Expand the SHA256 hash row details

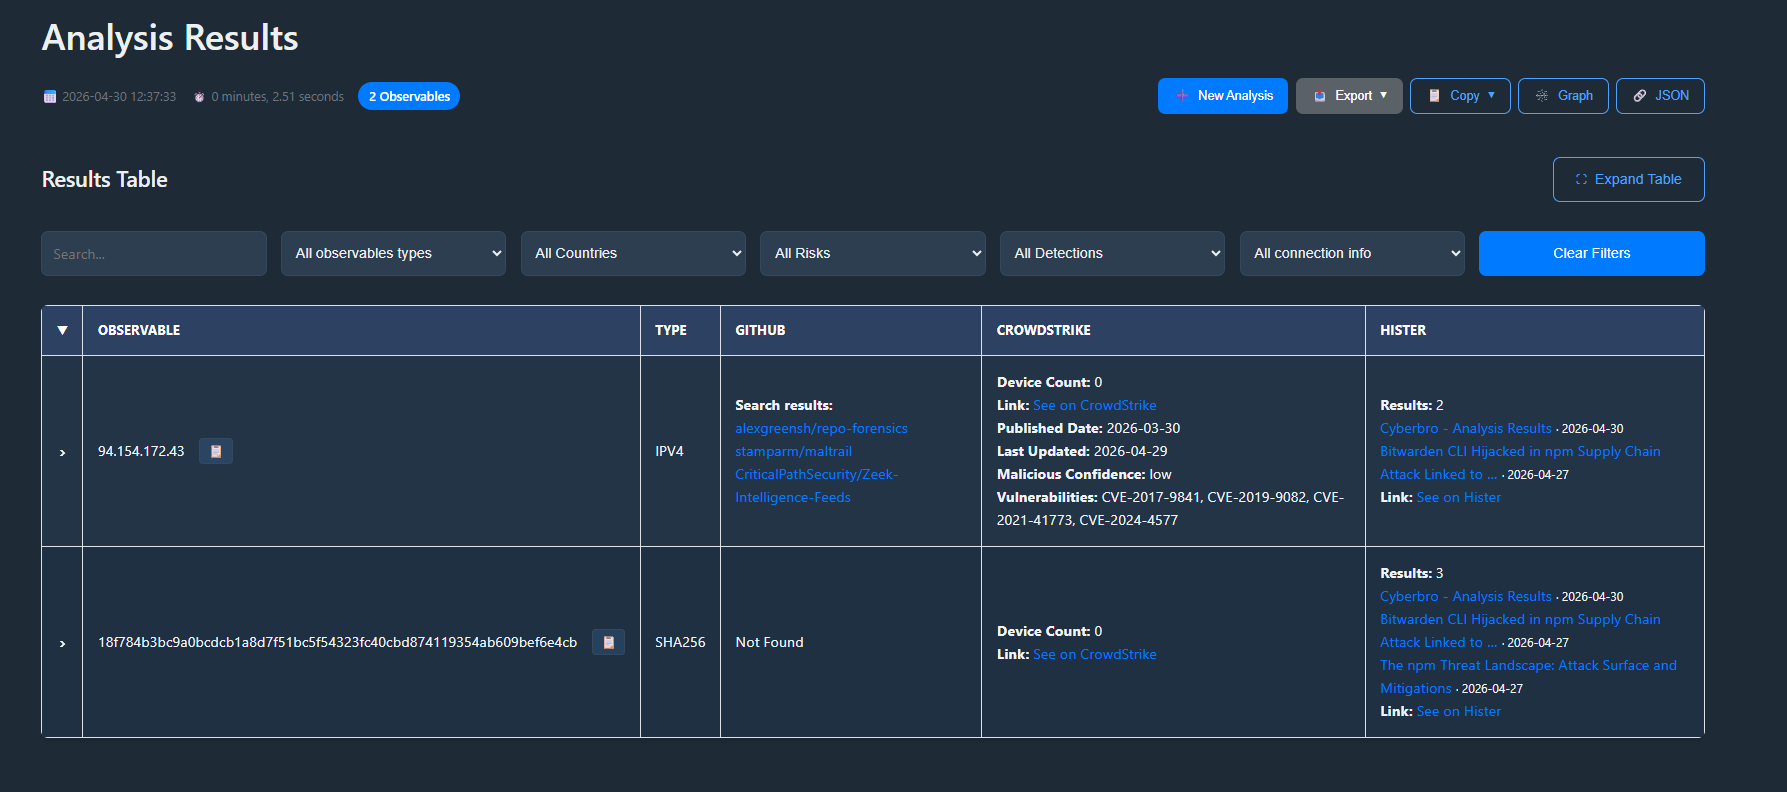(x=62, y=643)
